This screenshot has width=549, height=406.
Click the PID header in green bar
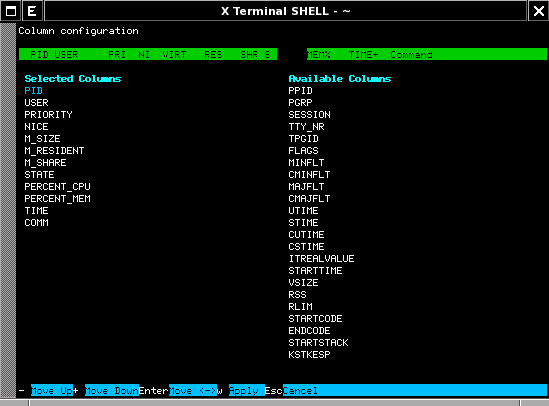pos(39,55)
